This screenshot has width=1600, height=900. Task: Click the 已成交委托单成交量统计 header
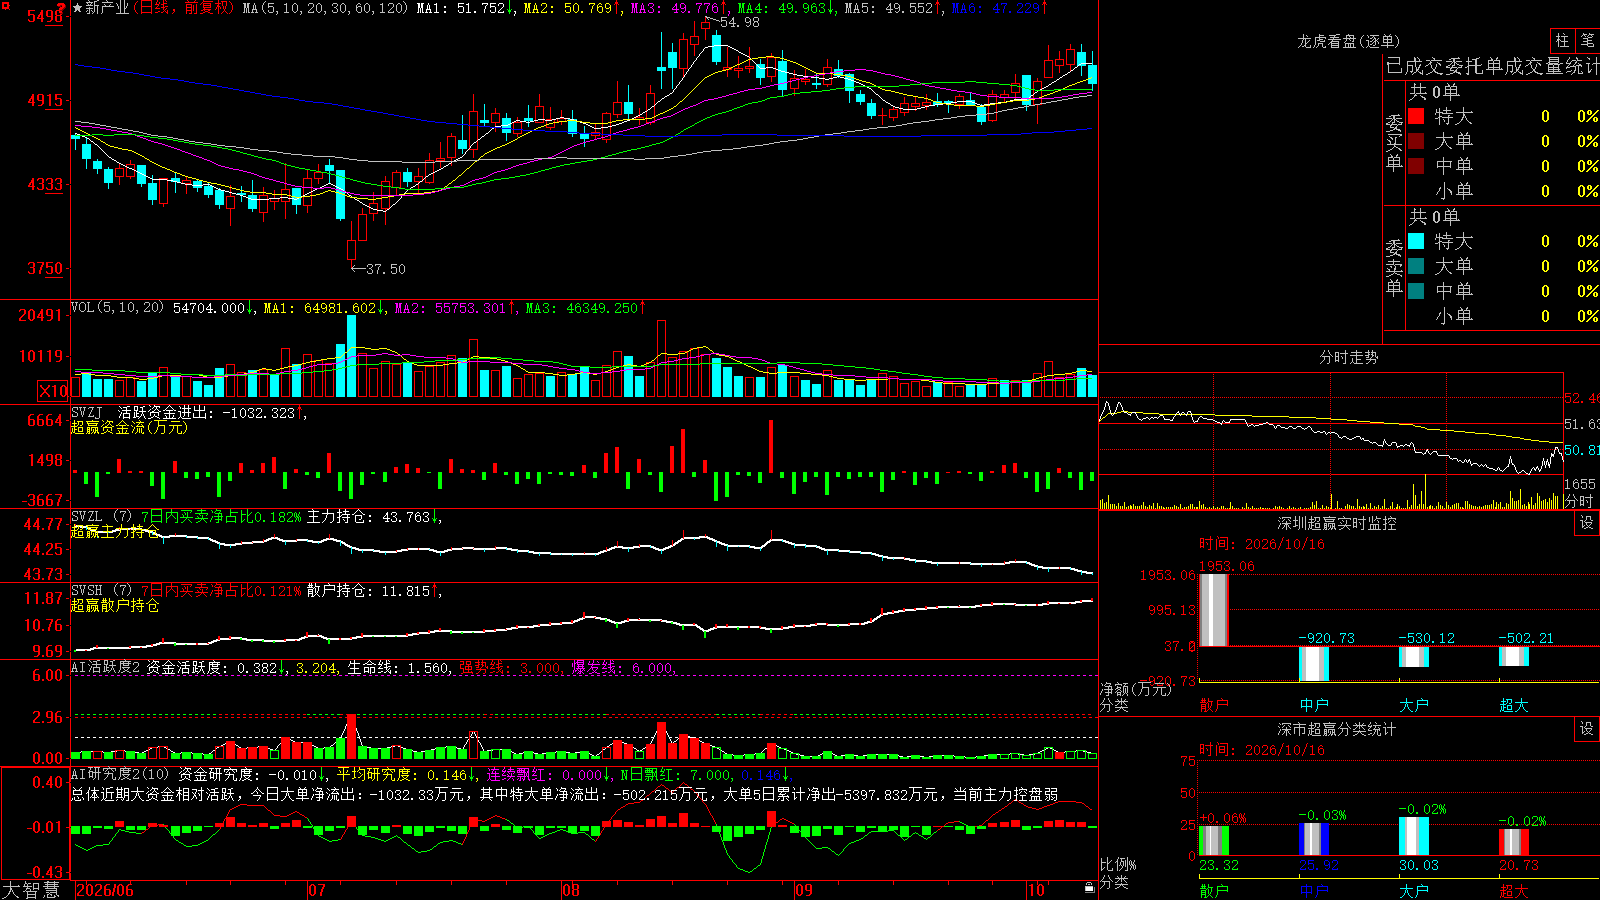pos(1492,66)
